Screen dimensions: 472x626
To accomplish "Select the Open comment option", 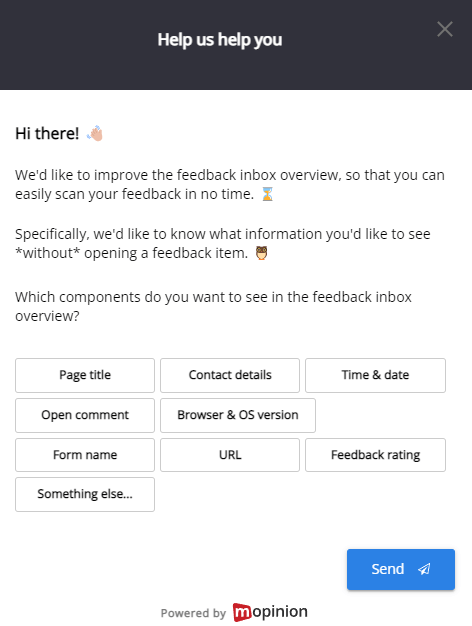I will 85,415.
